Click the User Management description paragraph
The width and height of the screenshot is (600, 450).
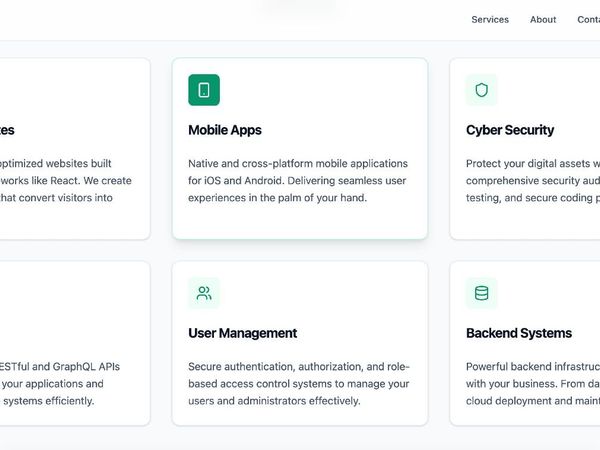[298, 384]
